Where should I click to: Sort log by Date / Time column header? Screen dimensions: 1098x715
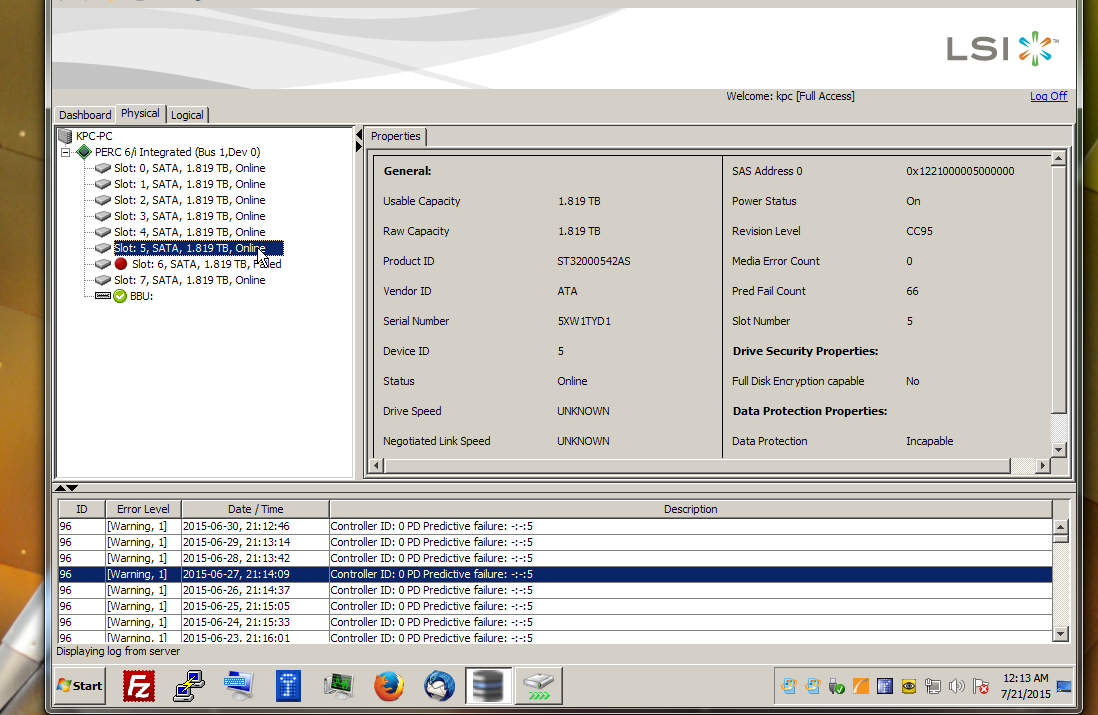click(256, 509)
